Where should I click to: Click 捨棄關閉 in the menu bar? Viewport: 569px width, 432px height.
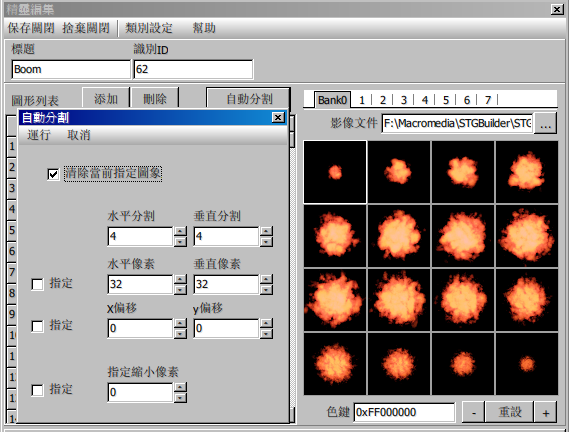[86, 28]
